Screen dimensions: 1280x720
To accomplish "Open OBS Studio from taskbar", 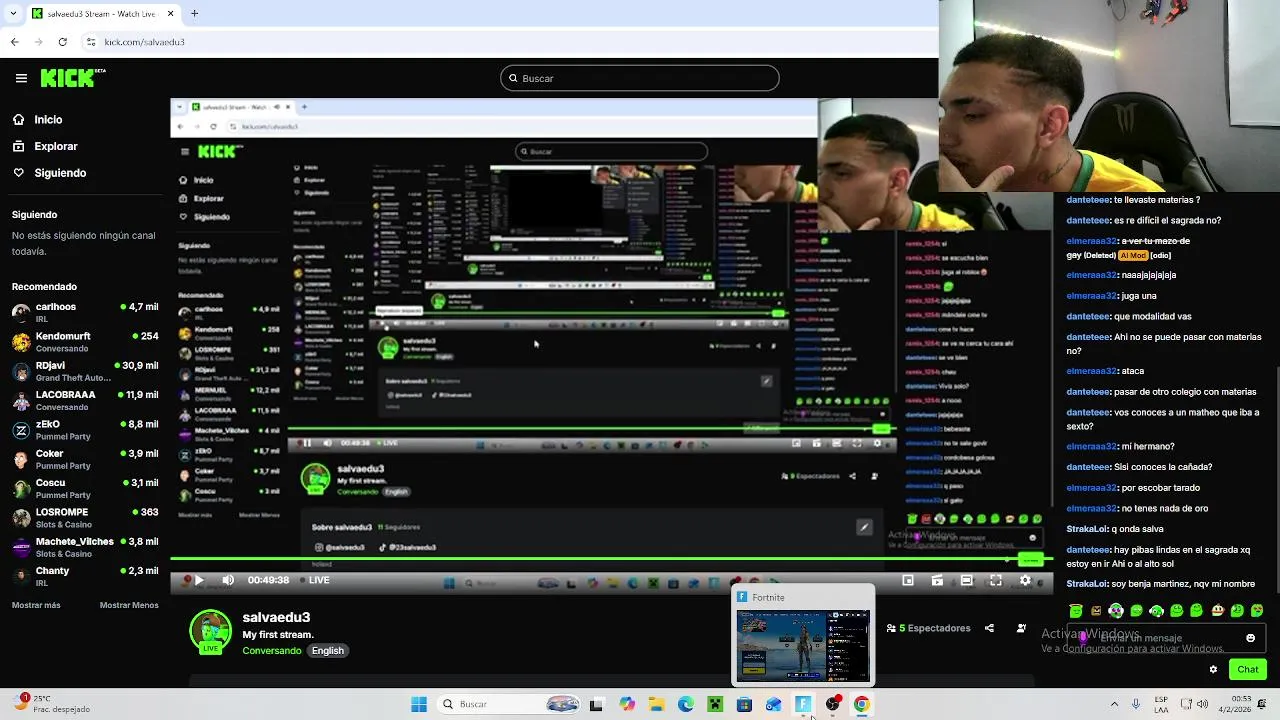I will [832, 704].
